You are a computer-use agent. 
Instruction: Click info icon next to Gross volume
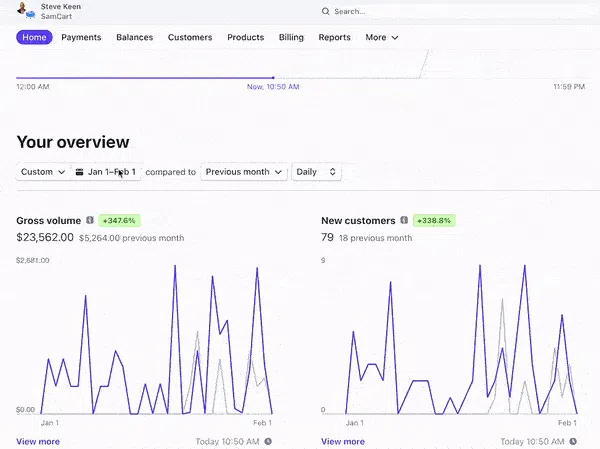[x=90, y=220]
